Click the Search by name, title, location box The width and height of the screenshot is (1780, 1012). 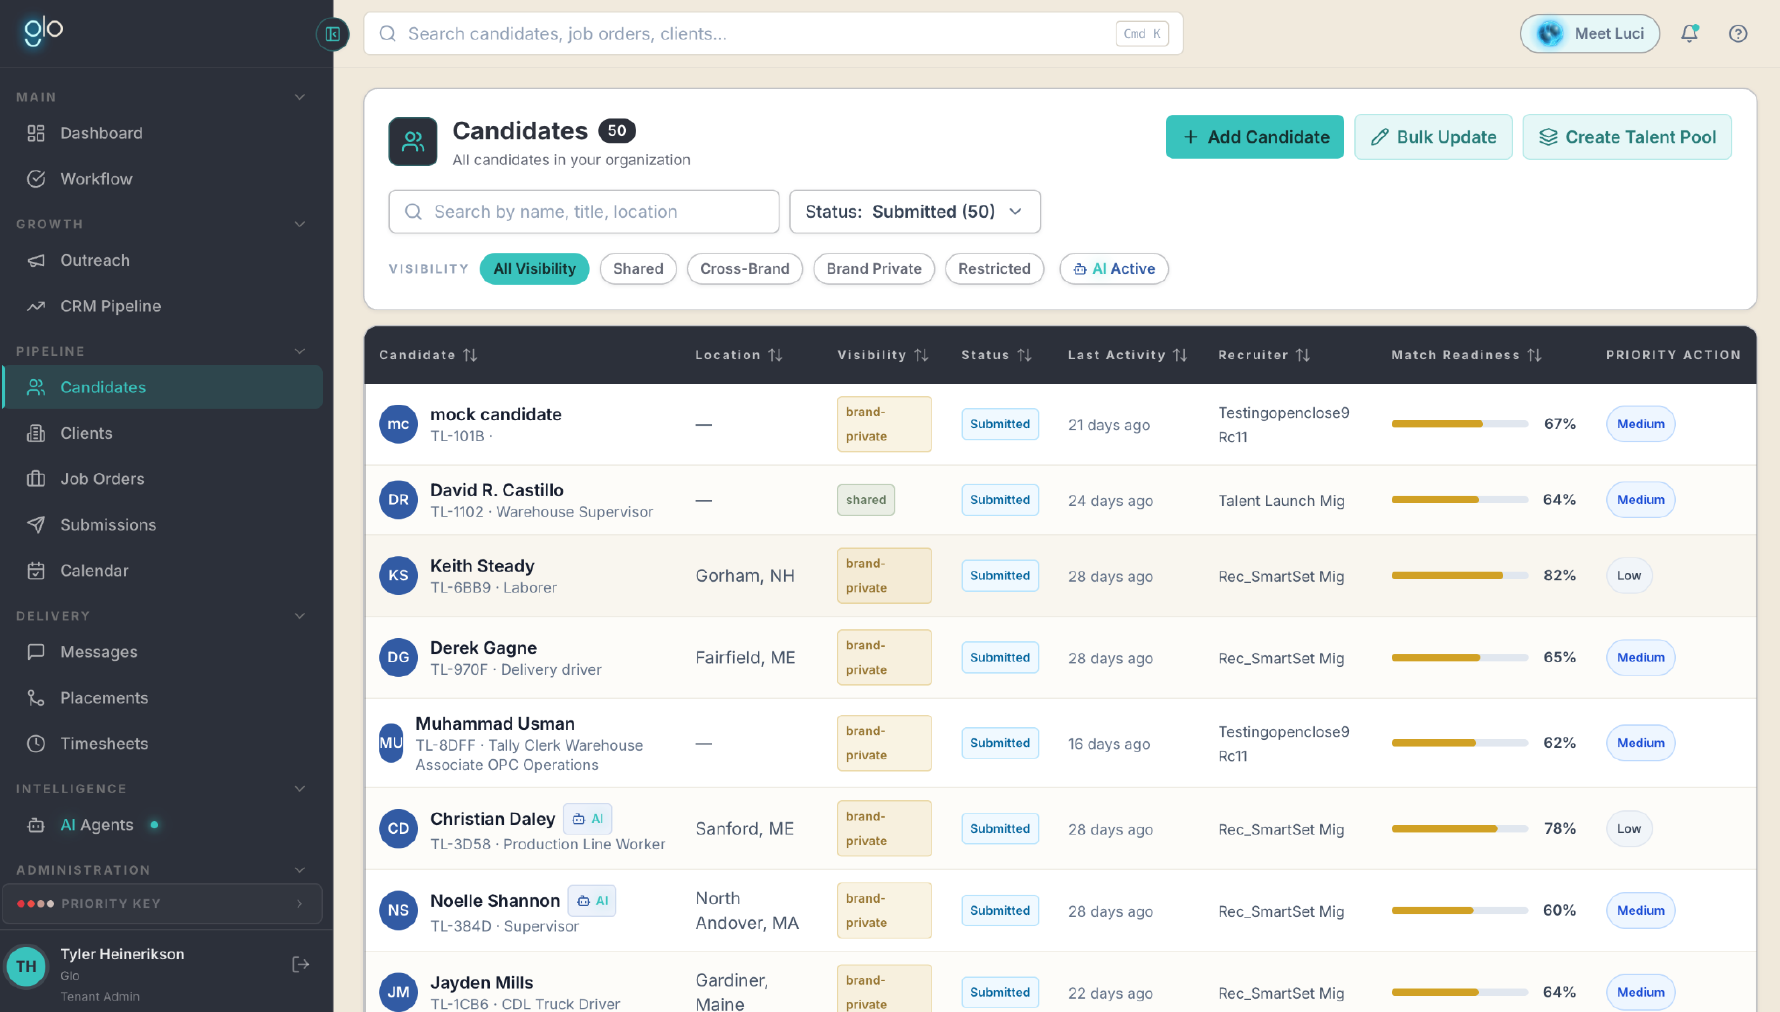(584, 212)
